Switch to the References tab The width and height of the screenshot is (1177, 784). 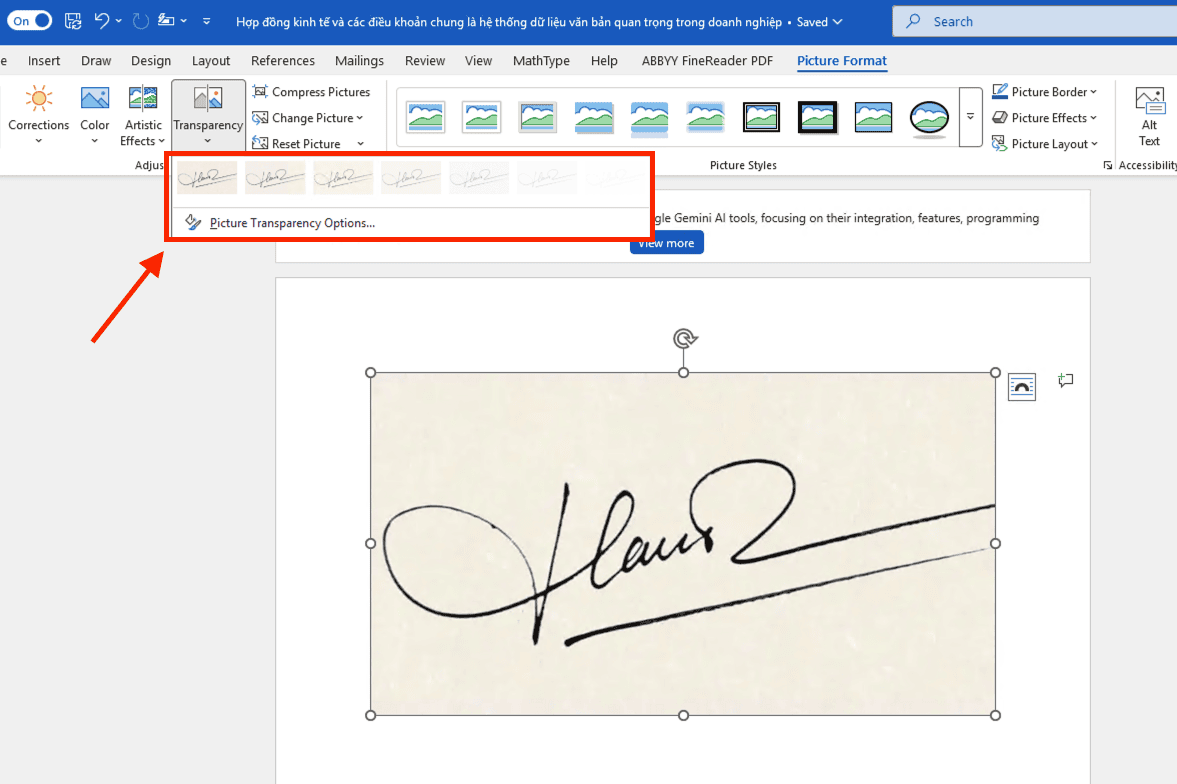(283, 61)
